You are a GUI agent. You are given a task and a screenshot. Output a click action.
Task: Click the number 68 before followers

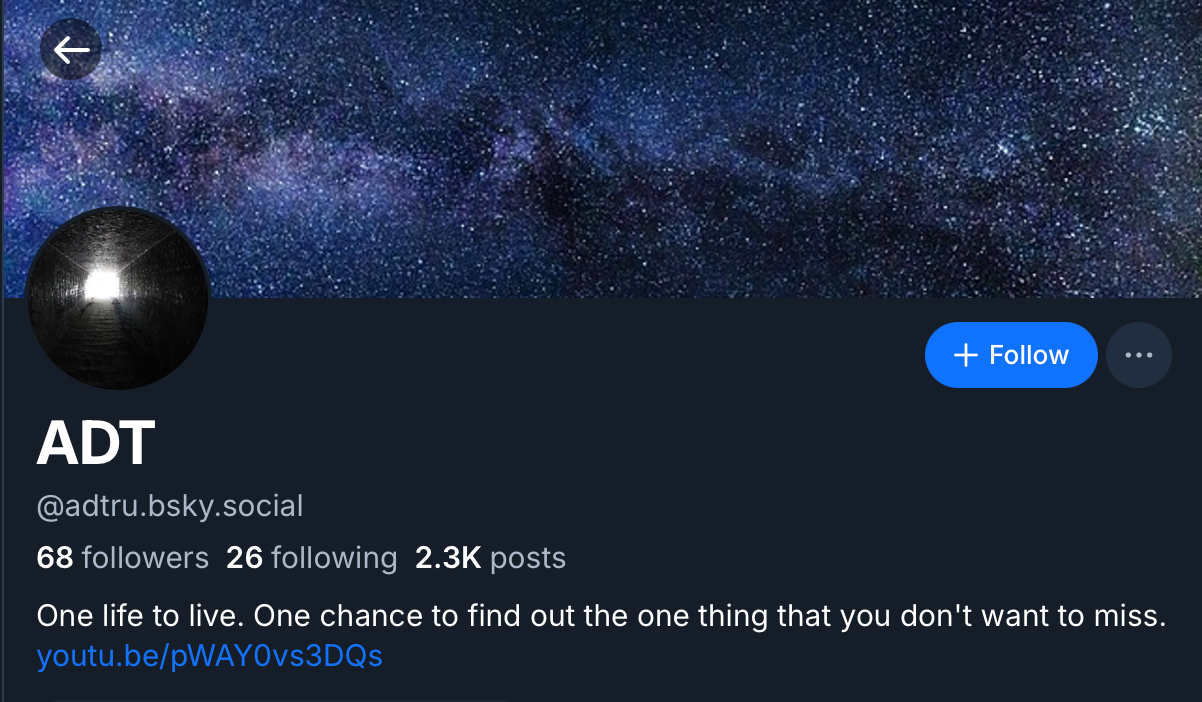(x=55, y=557)
